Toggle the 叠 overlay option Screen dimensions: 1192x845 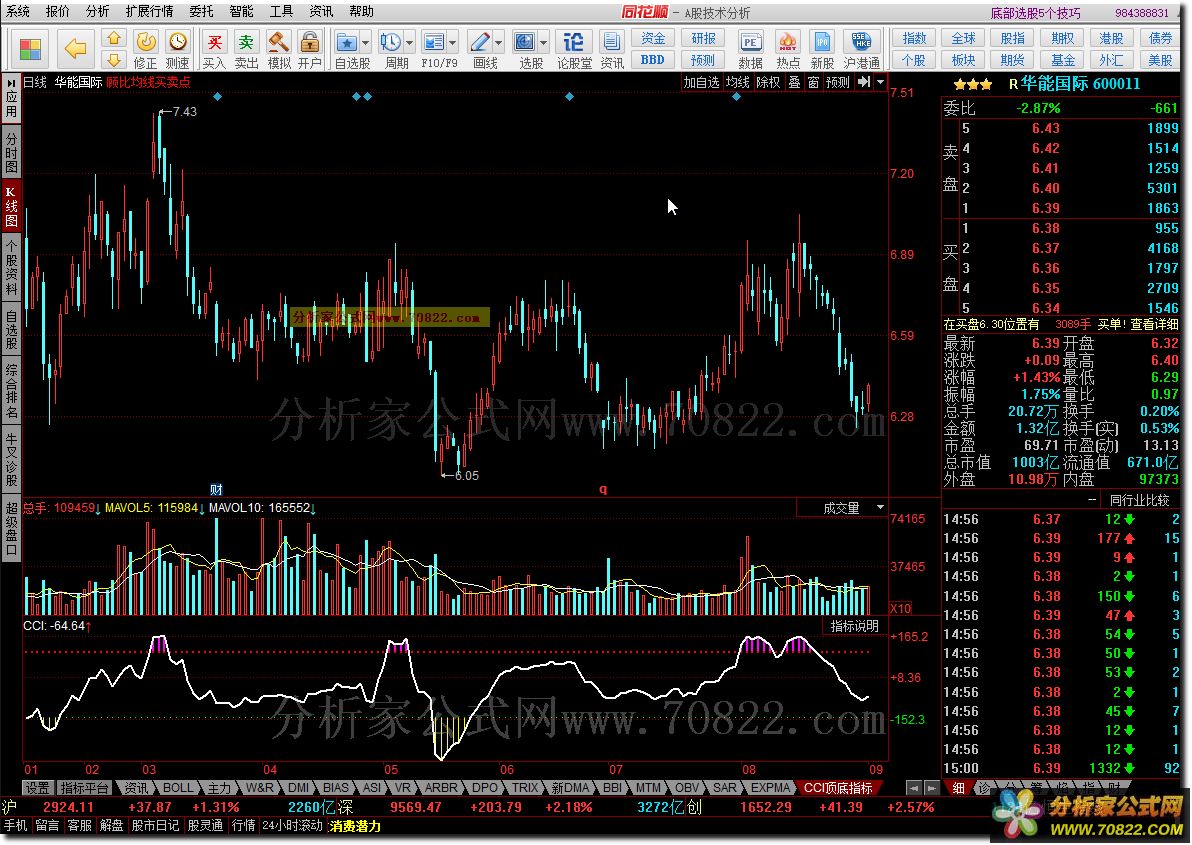[794, 82]
